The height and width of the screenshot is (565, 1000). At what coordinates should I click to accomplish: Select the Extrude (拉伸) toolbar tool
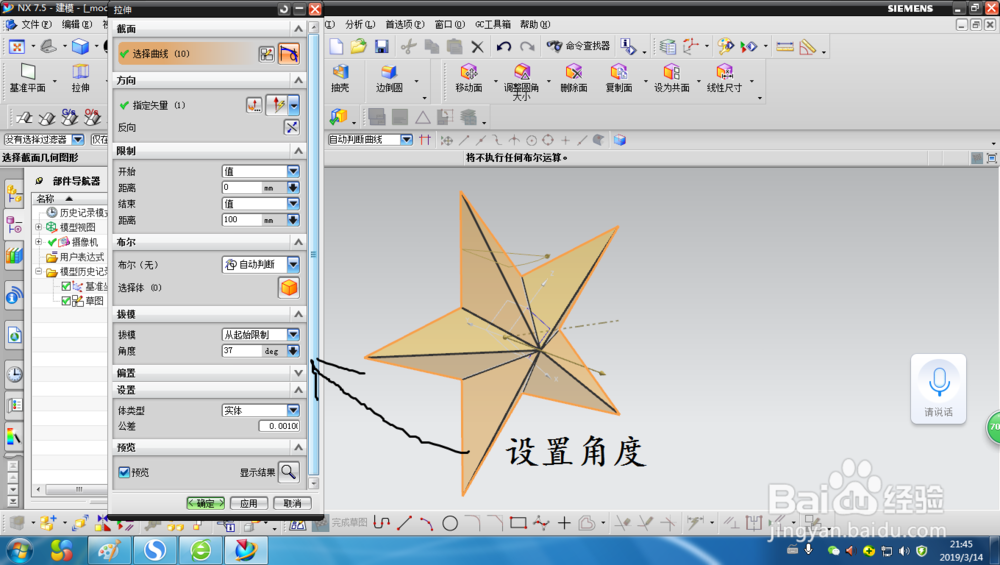click(80, 78)
